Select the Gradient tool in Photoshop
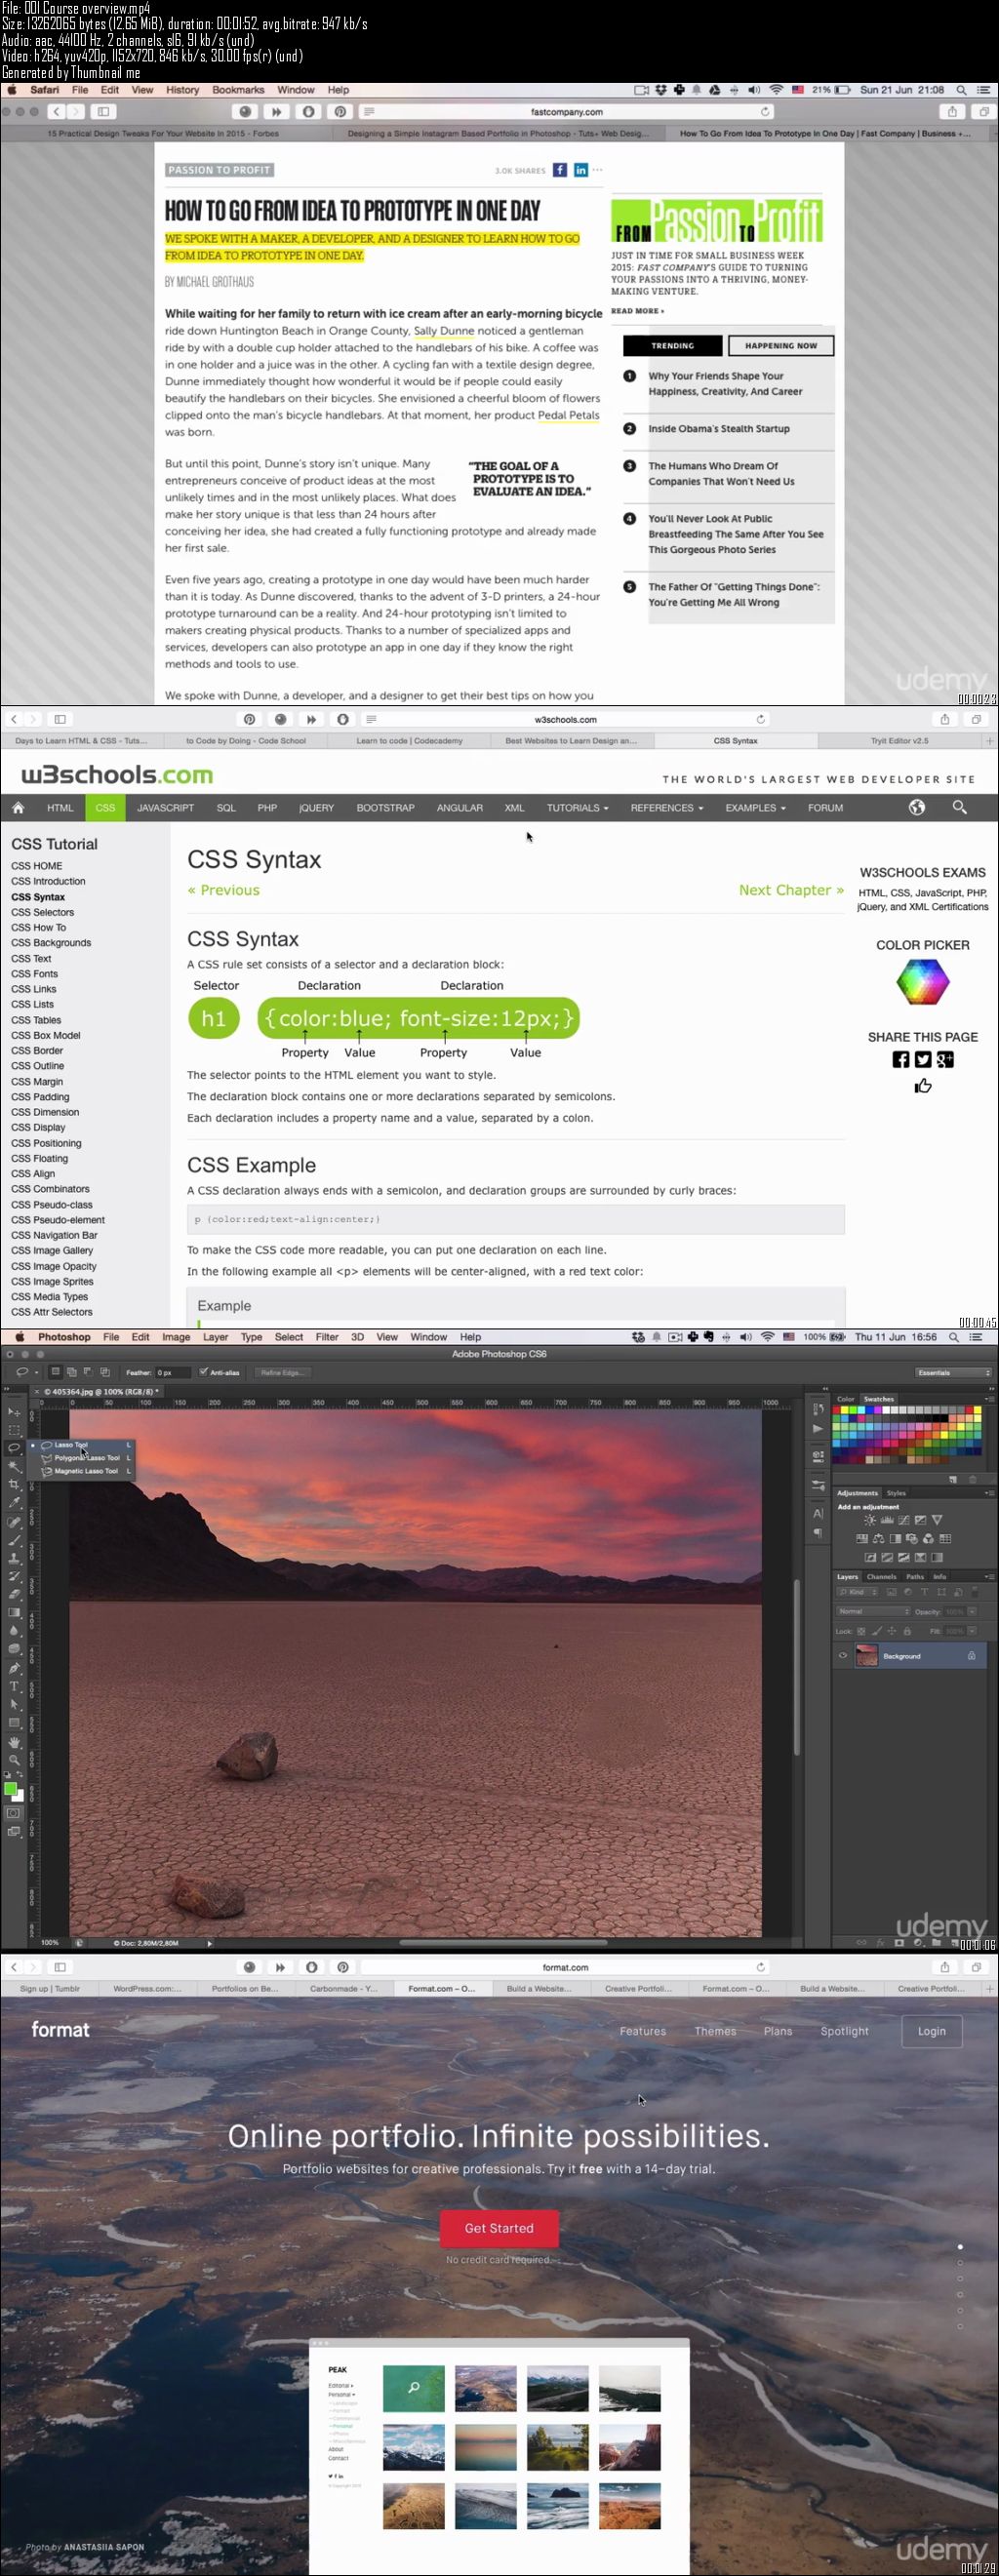999x2576 pixels. click(x=14, y=1613)
